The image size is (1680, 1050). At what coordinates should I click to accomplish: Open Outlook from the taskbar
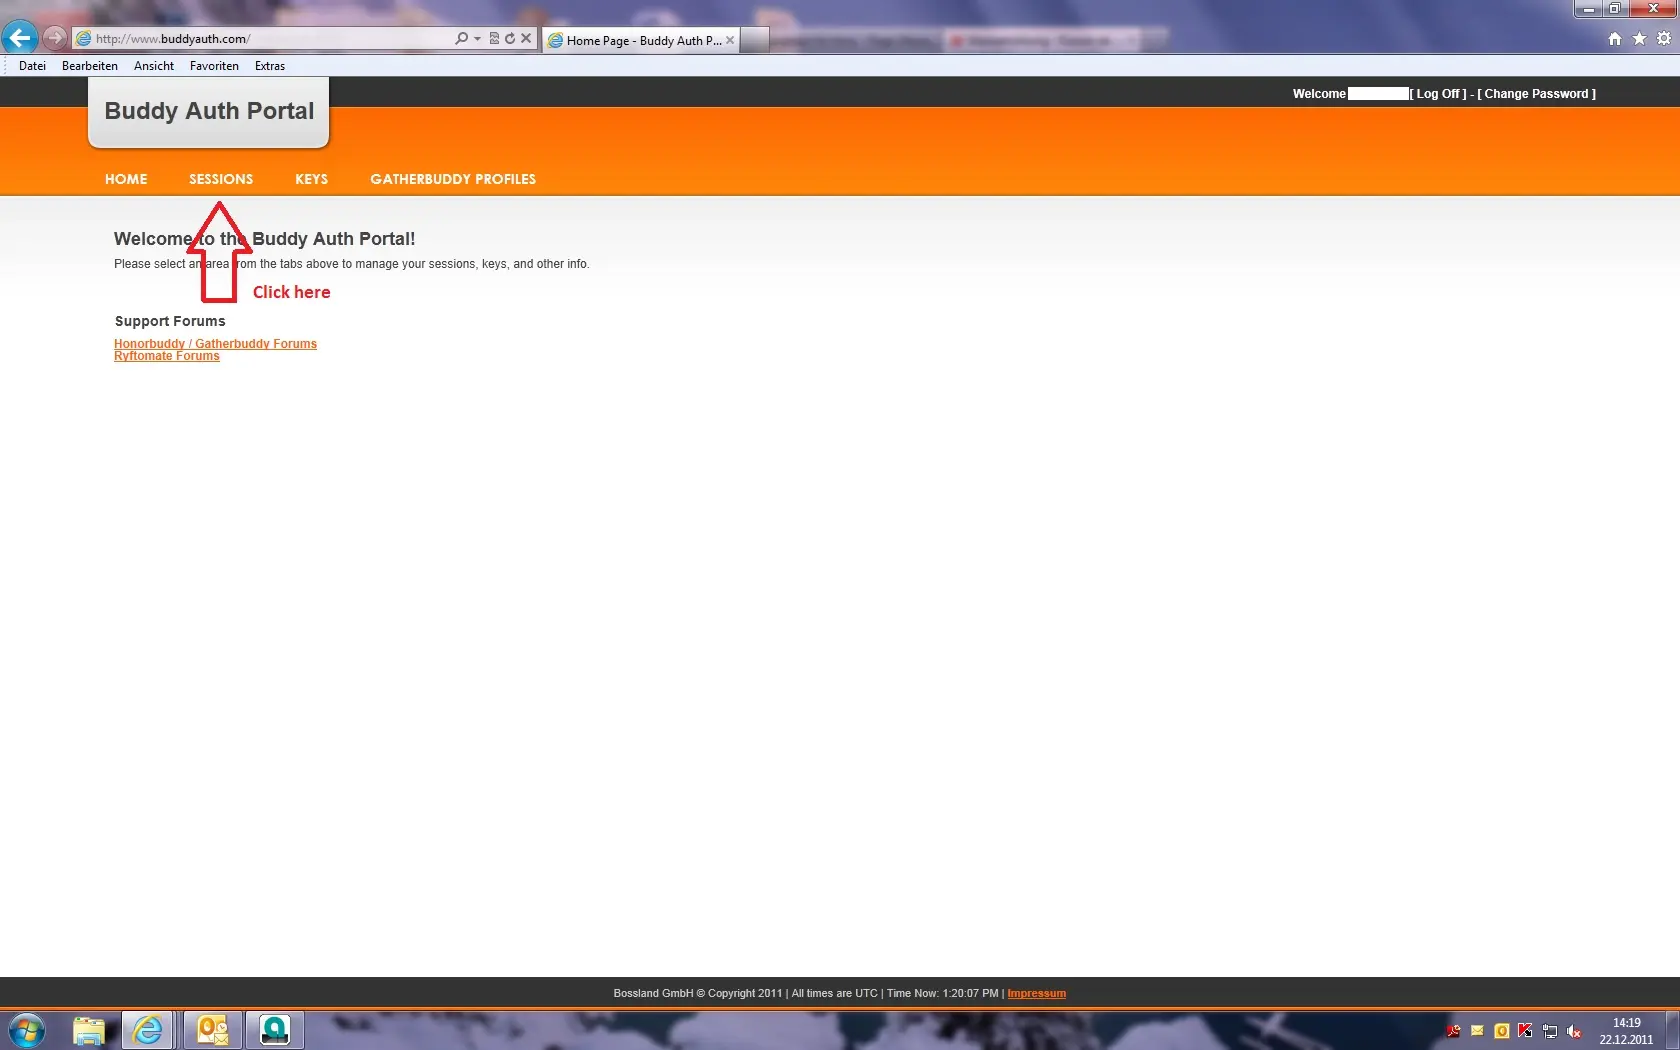212,1030
